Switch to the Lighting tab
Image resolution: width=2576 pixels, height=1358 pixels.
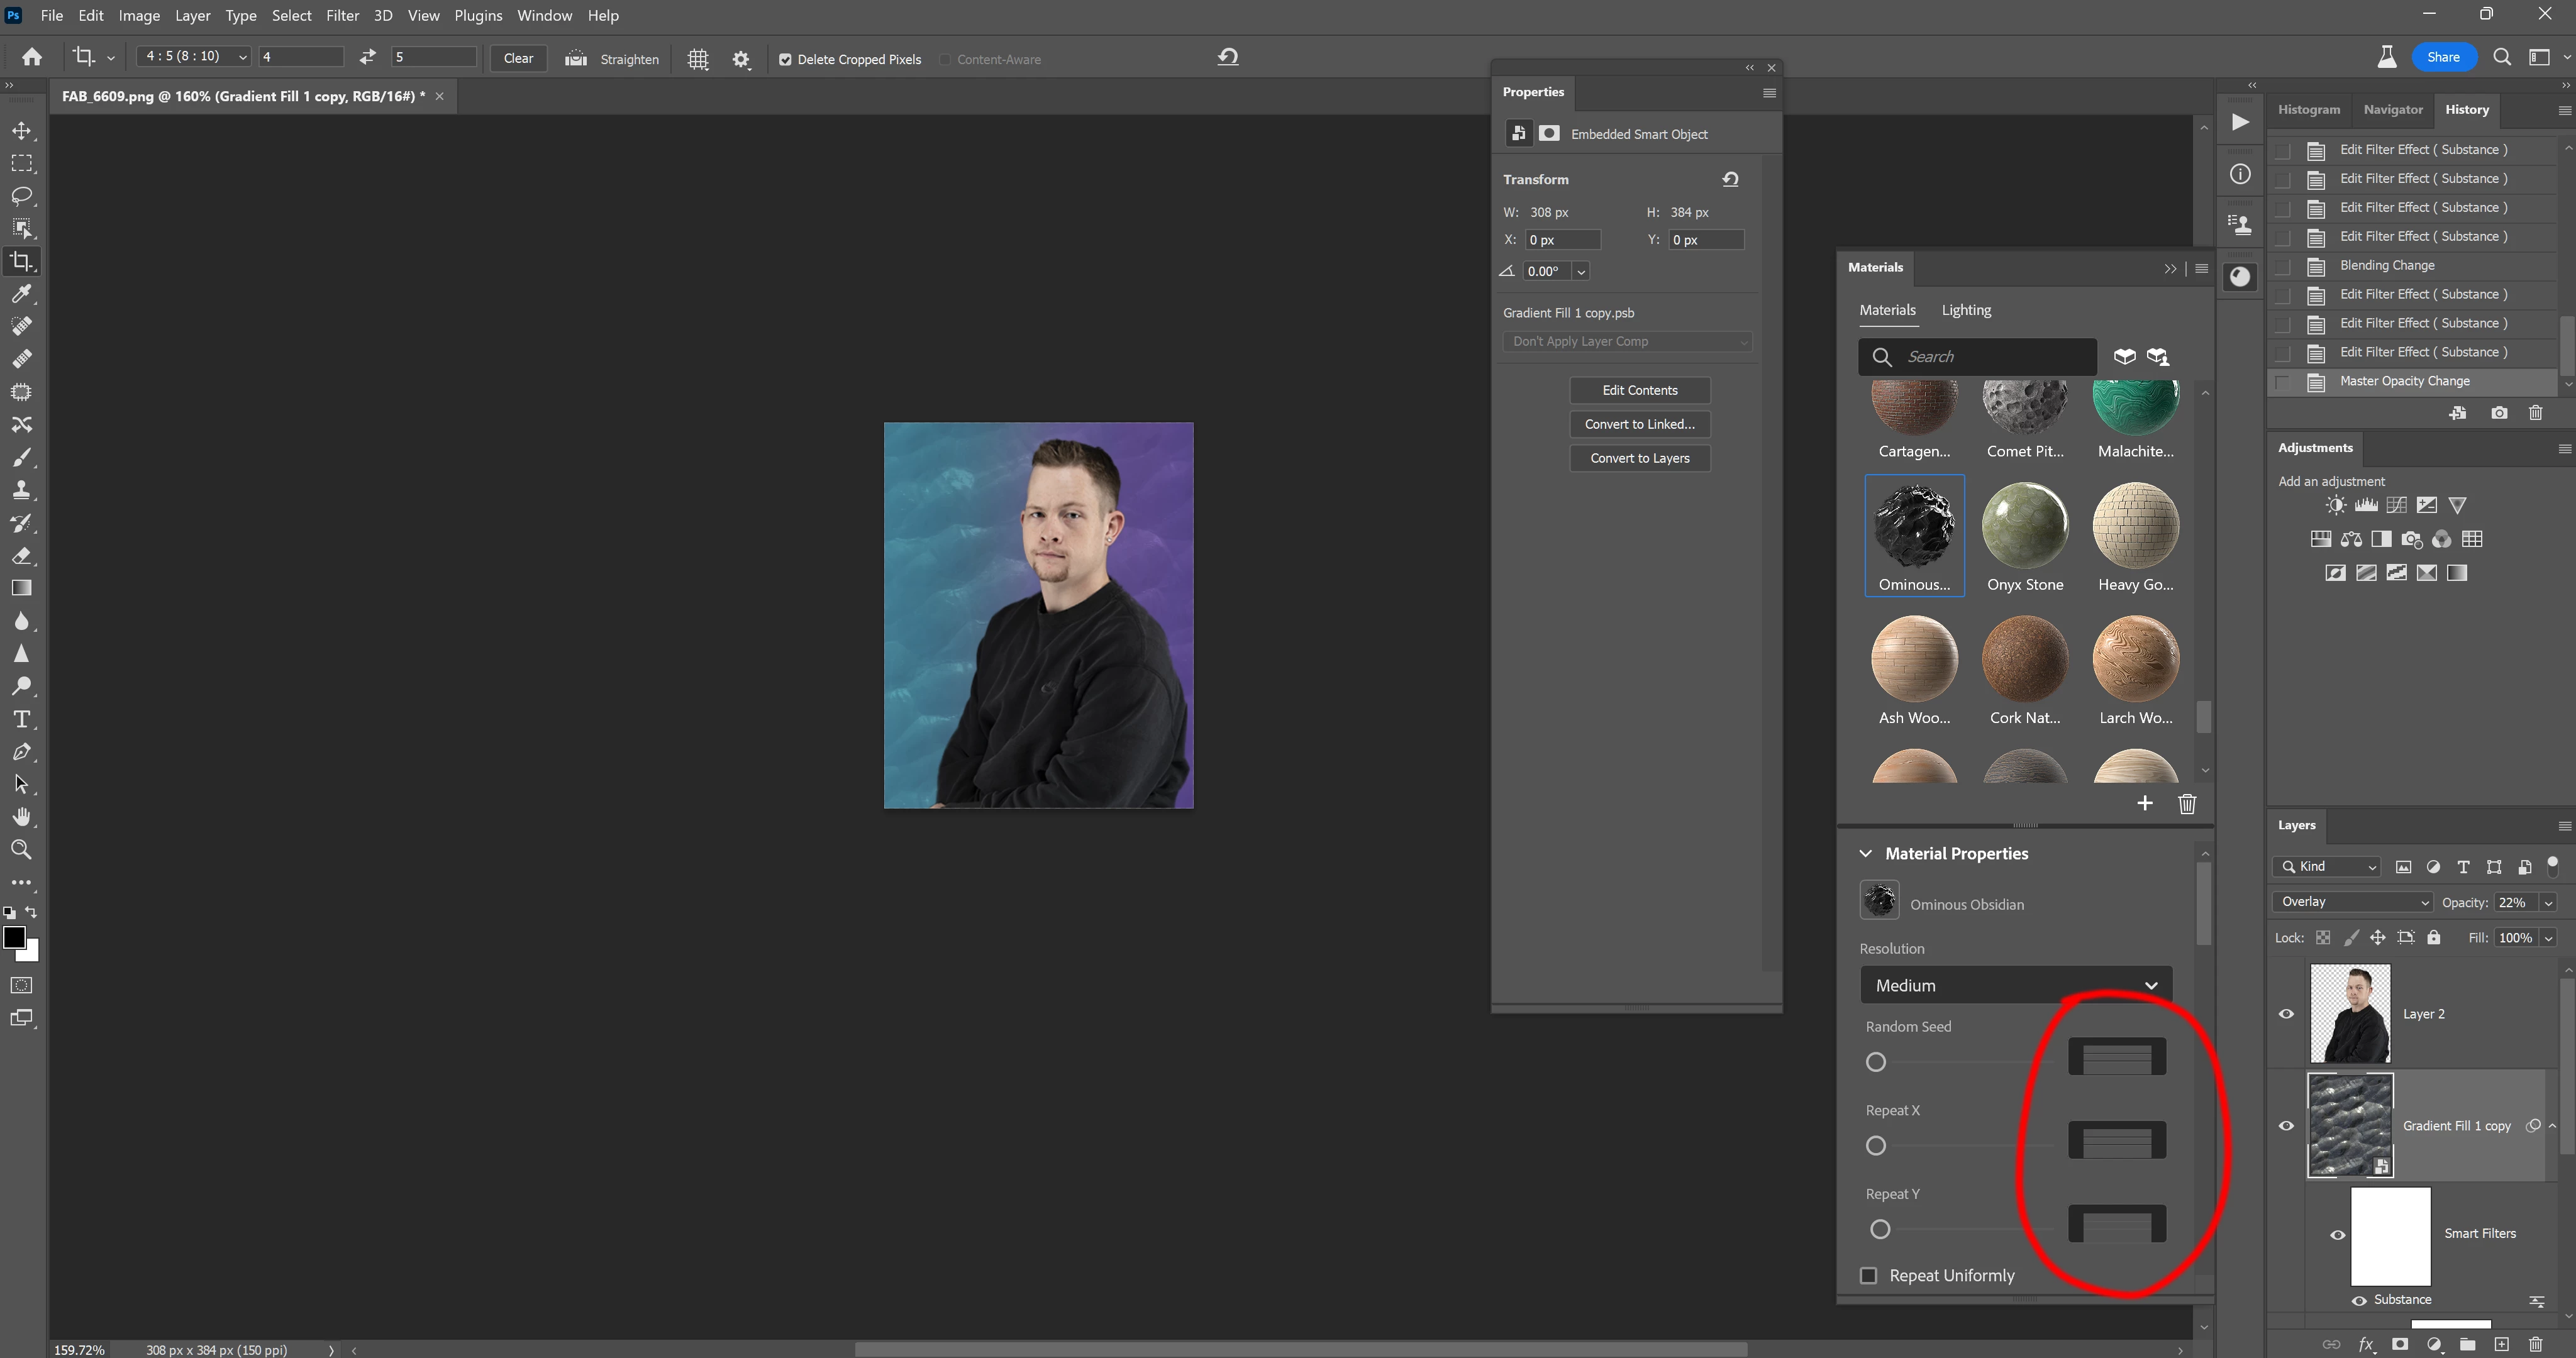click(1966, 310)
